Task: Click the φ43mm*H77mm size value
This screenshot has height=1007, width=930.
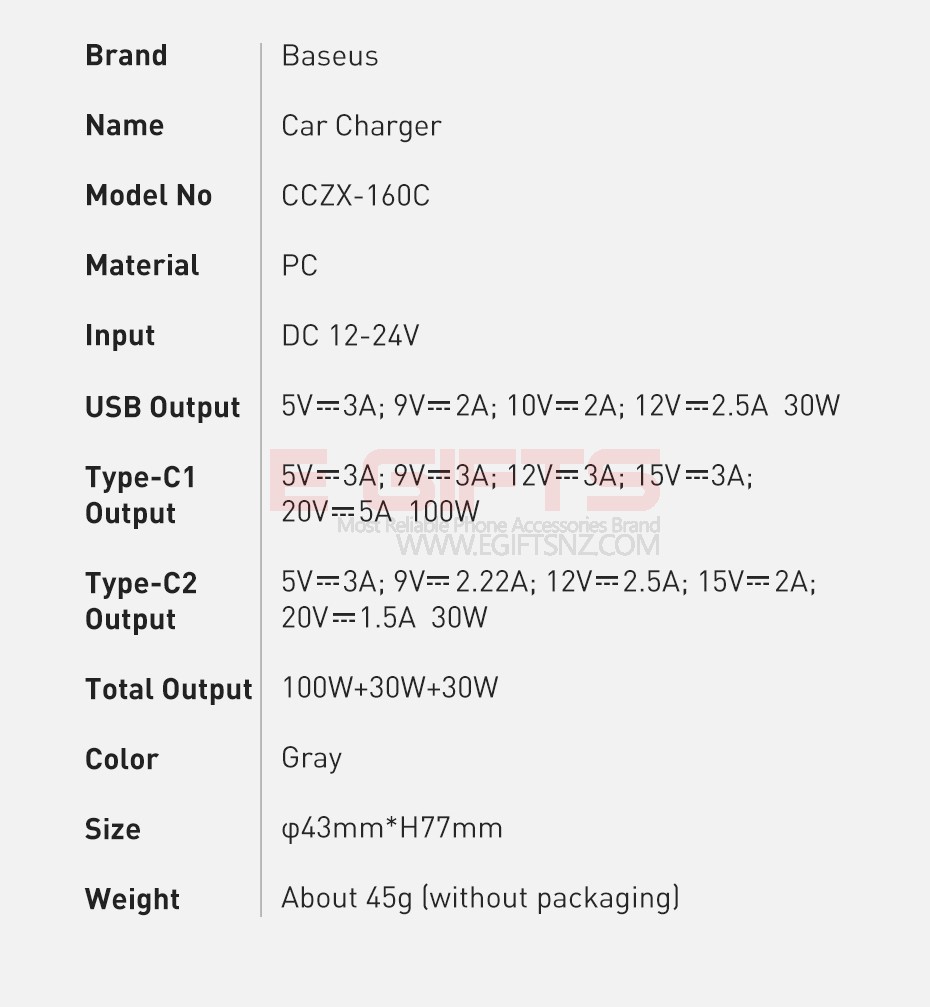Action: click(392, 829)
